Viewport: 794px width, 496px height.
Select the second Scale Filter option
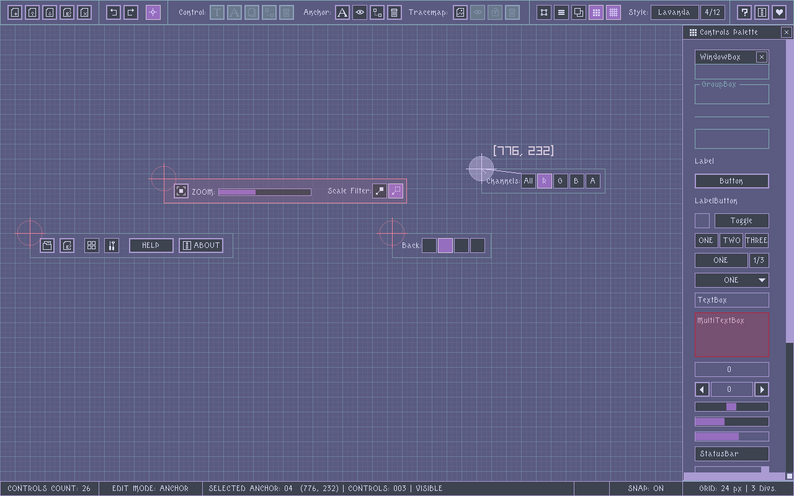(x=396, y=191)
